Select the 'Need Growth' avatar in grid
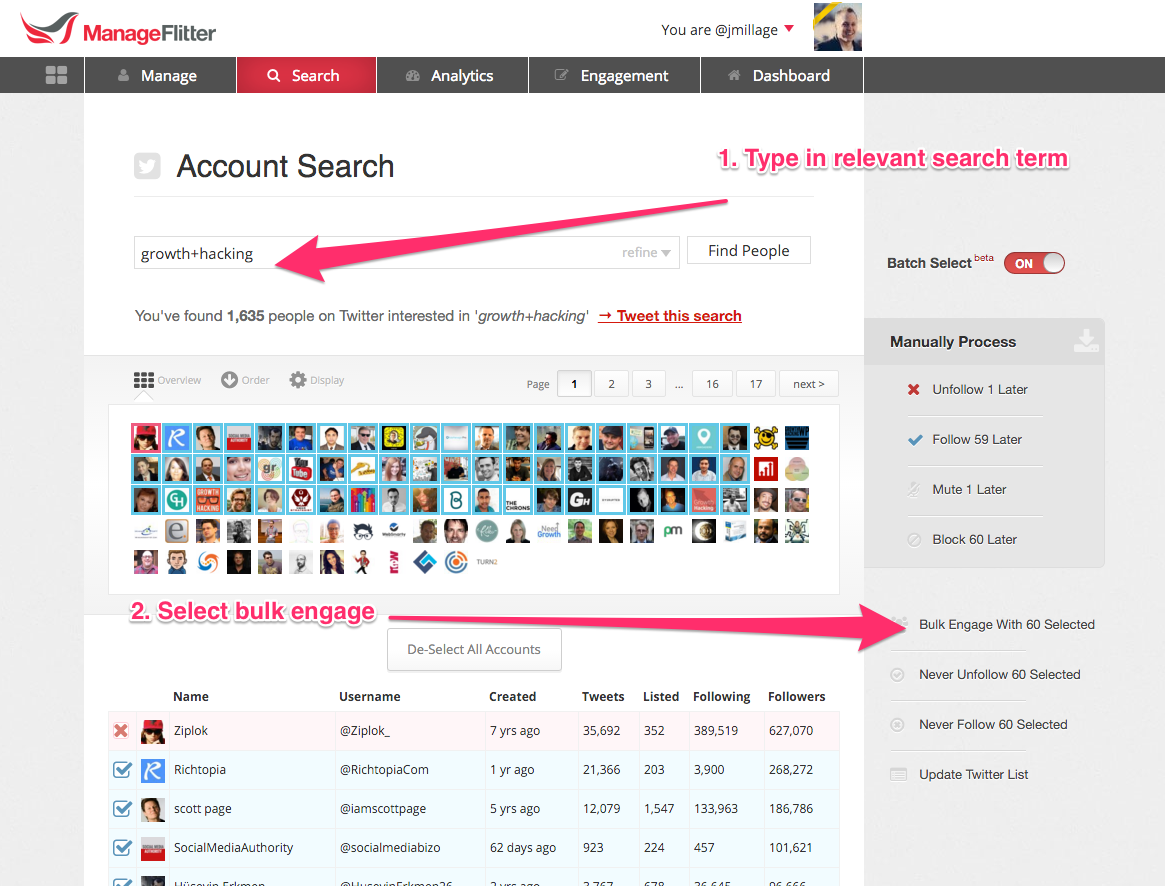The height and width of the screenshot is (886, 1165). (548, 531)
